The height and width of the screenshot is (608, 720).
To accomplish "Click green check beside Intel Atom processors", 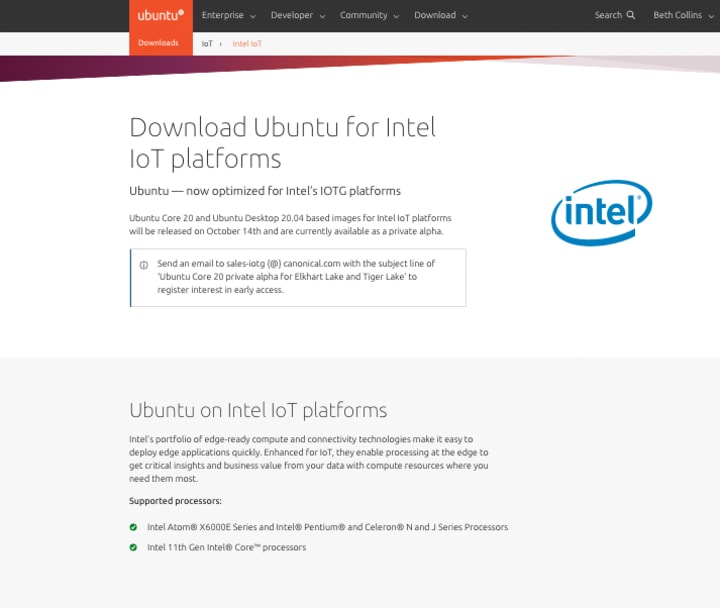I will click(x=133, y=527).
